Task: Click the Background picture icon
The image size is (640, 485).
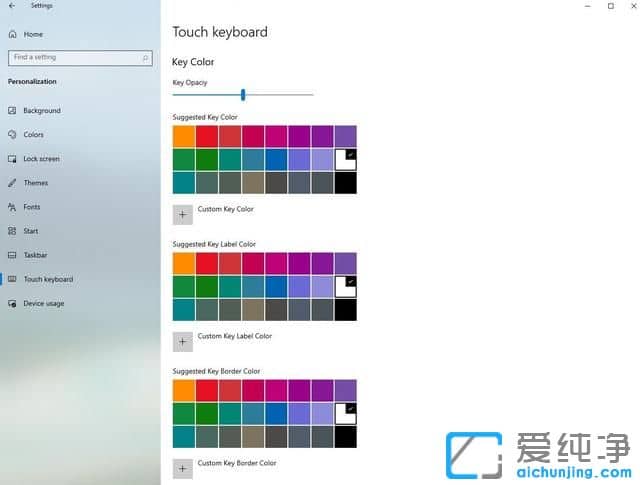Action: pos(13,111)
